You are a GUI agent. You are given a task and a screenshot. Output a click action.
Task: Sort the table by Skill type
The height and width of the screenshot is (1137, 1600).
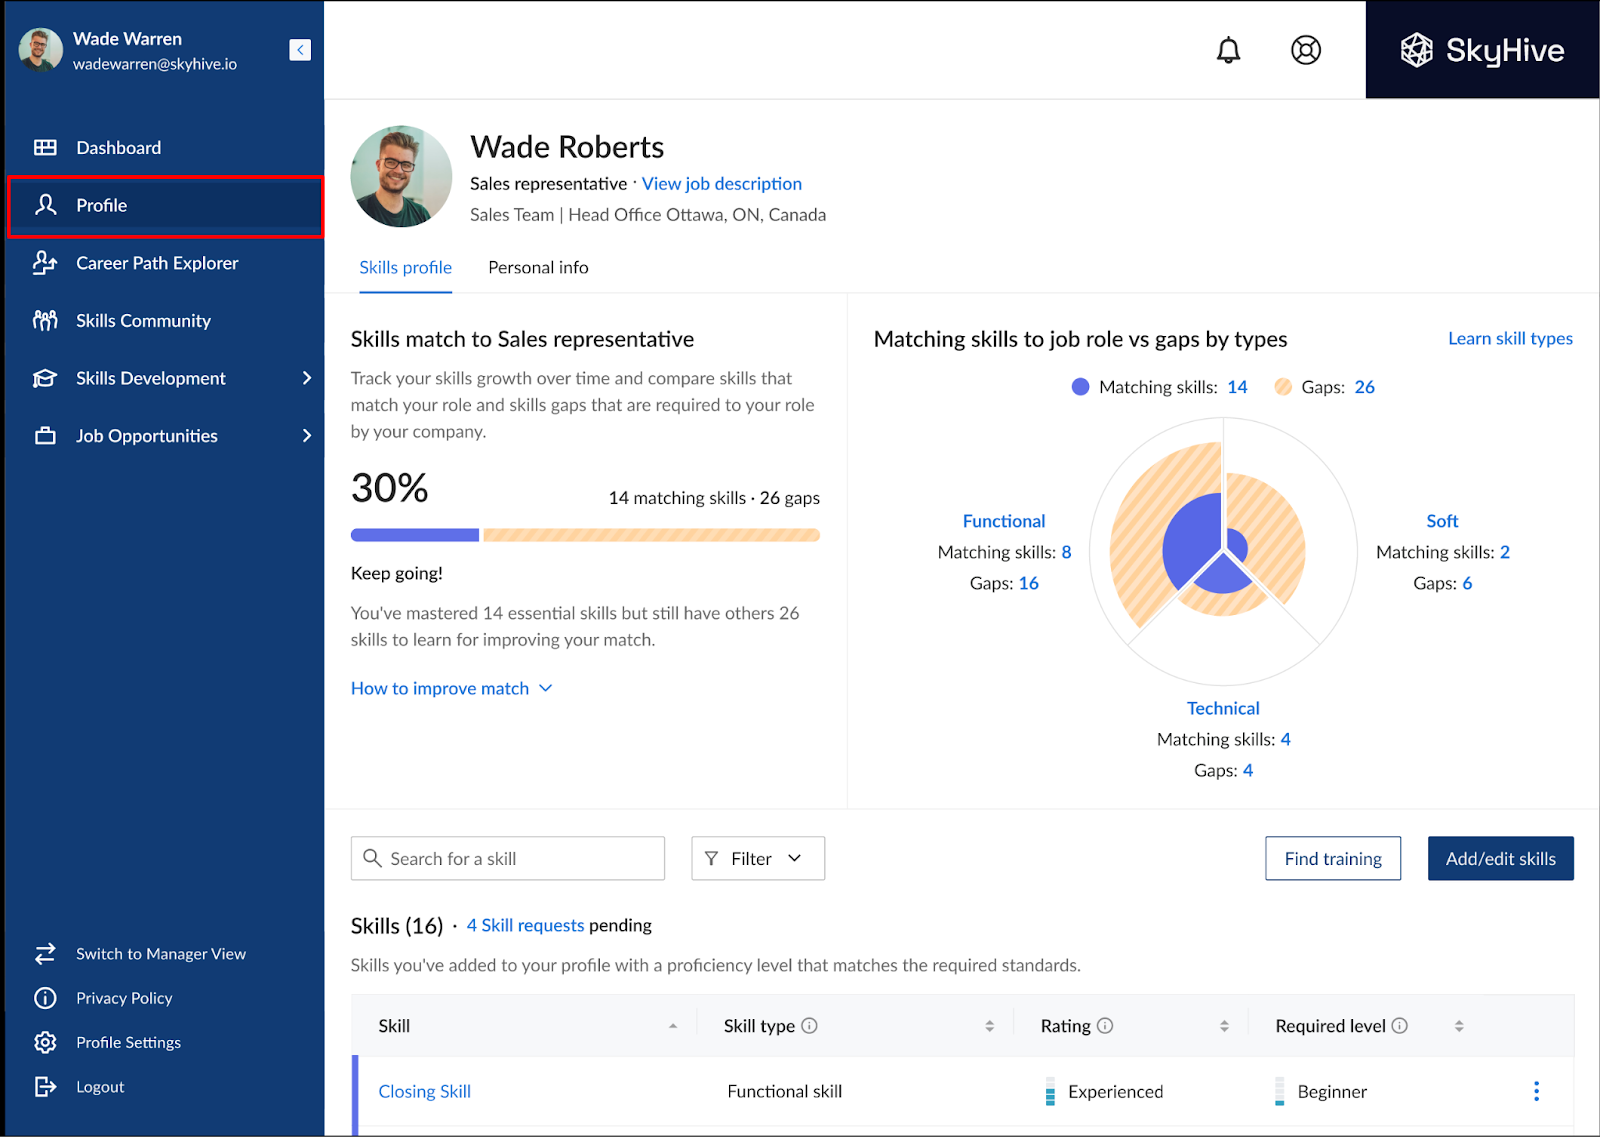click(x=989, y=1026)
